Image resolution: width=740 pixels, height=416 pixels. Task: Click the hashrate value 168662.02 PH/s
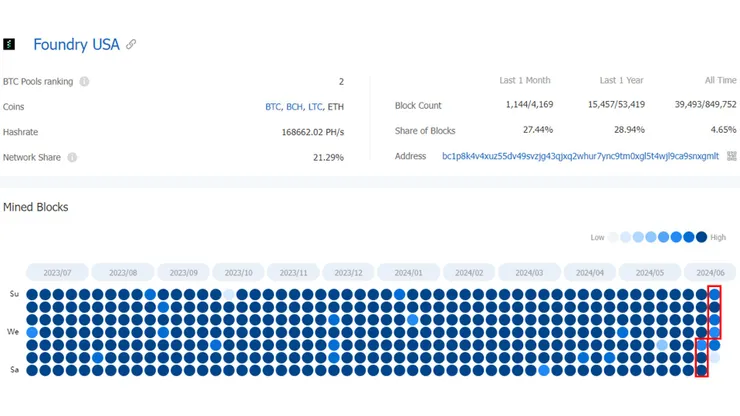click(313, 132)
